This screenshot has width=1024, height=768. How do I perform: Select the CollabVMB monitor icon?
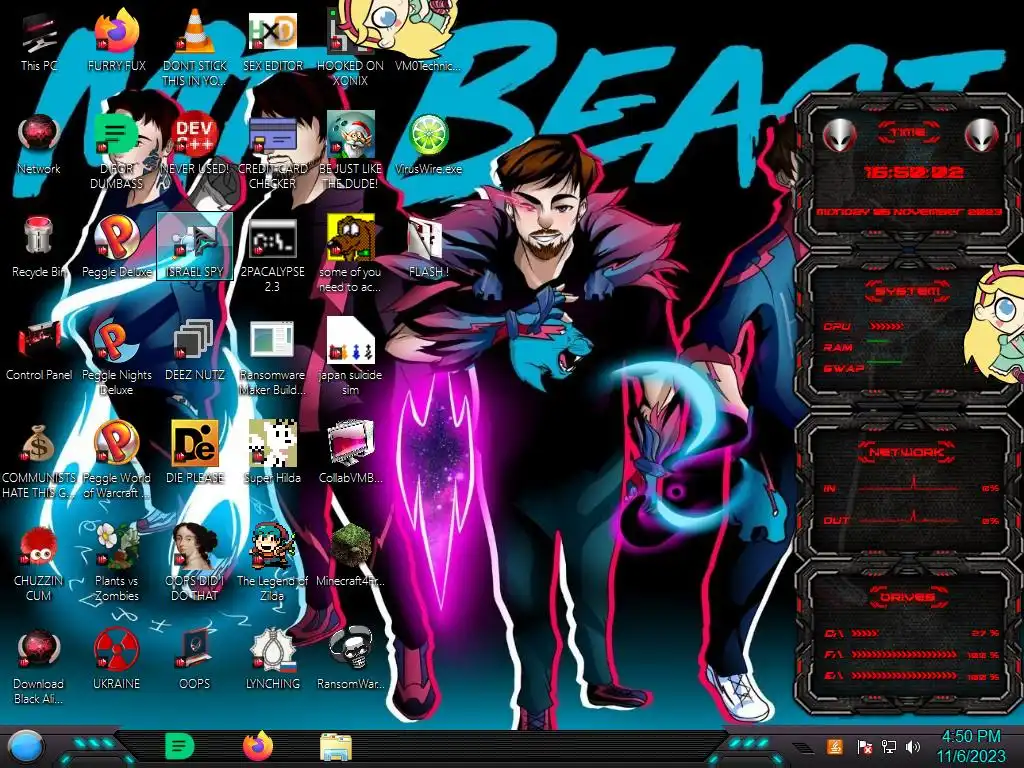pyautogui.click(x=350, y=453)
